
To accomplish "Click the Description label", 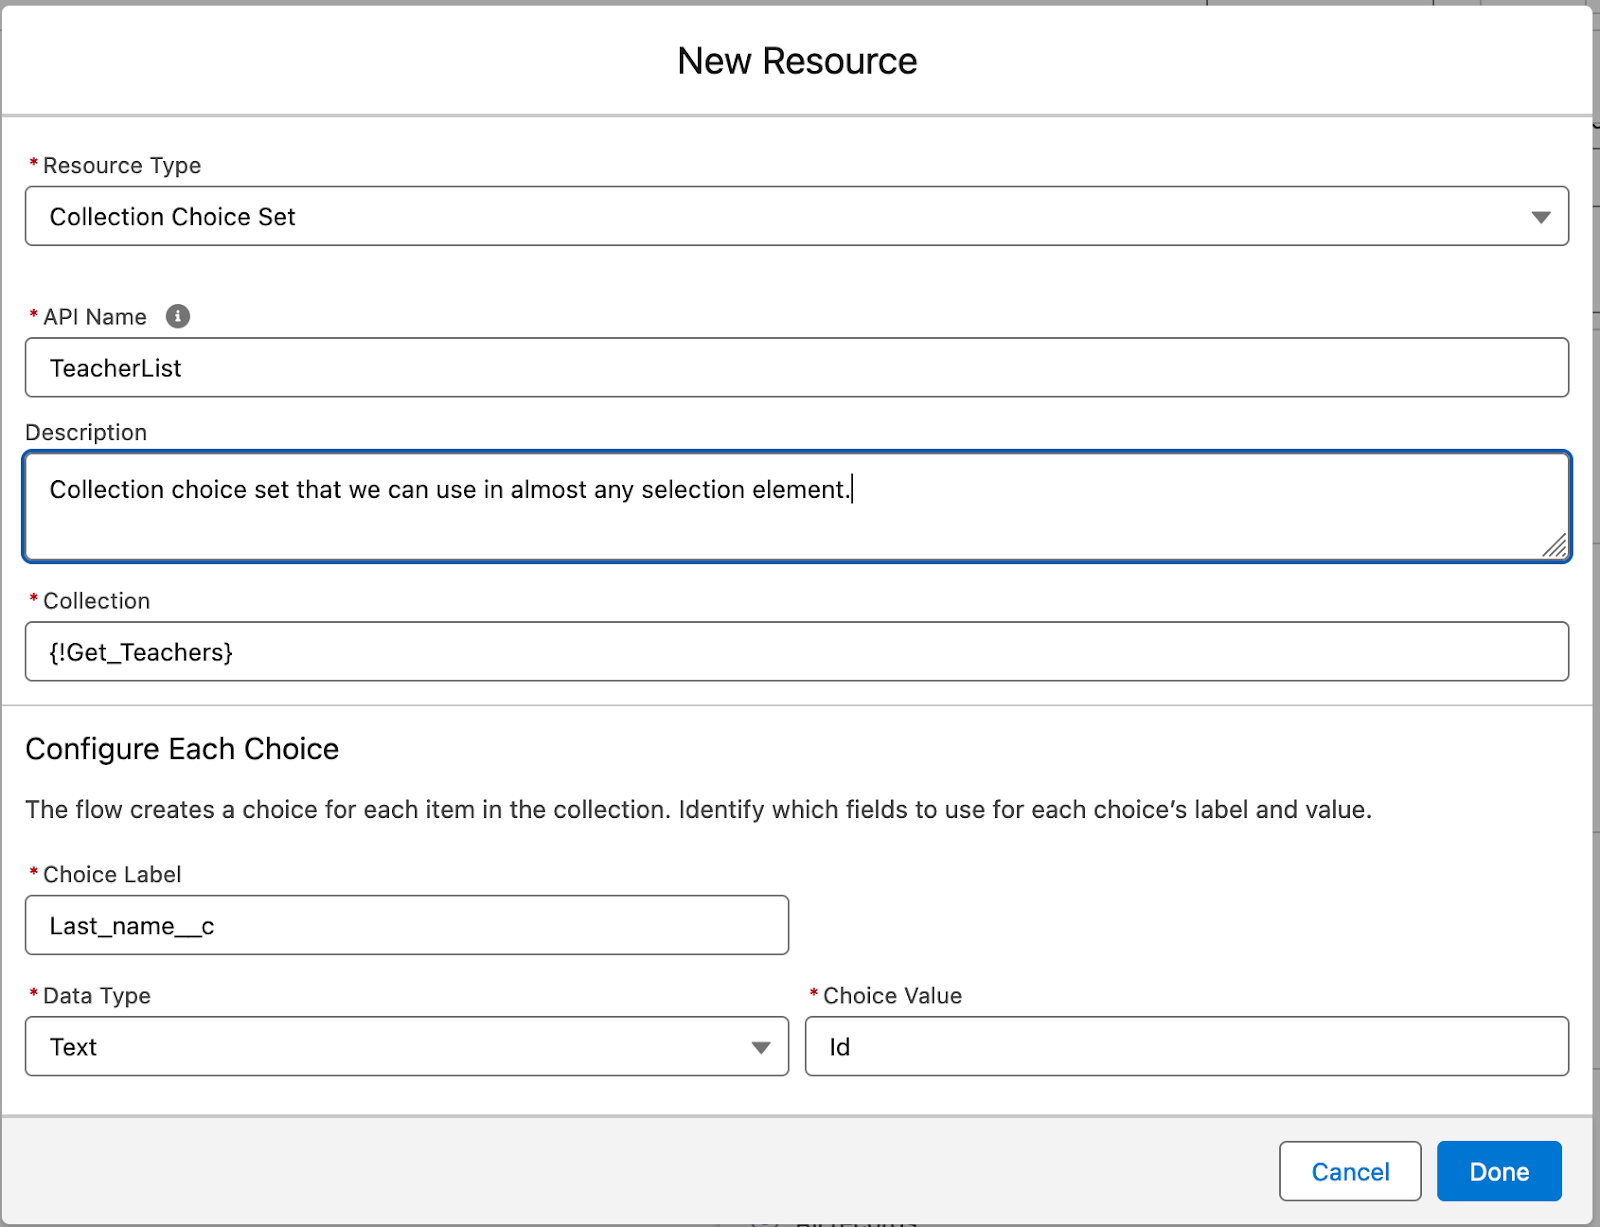I will 86,433.
